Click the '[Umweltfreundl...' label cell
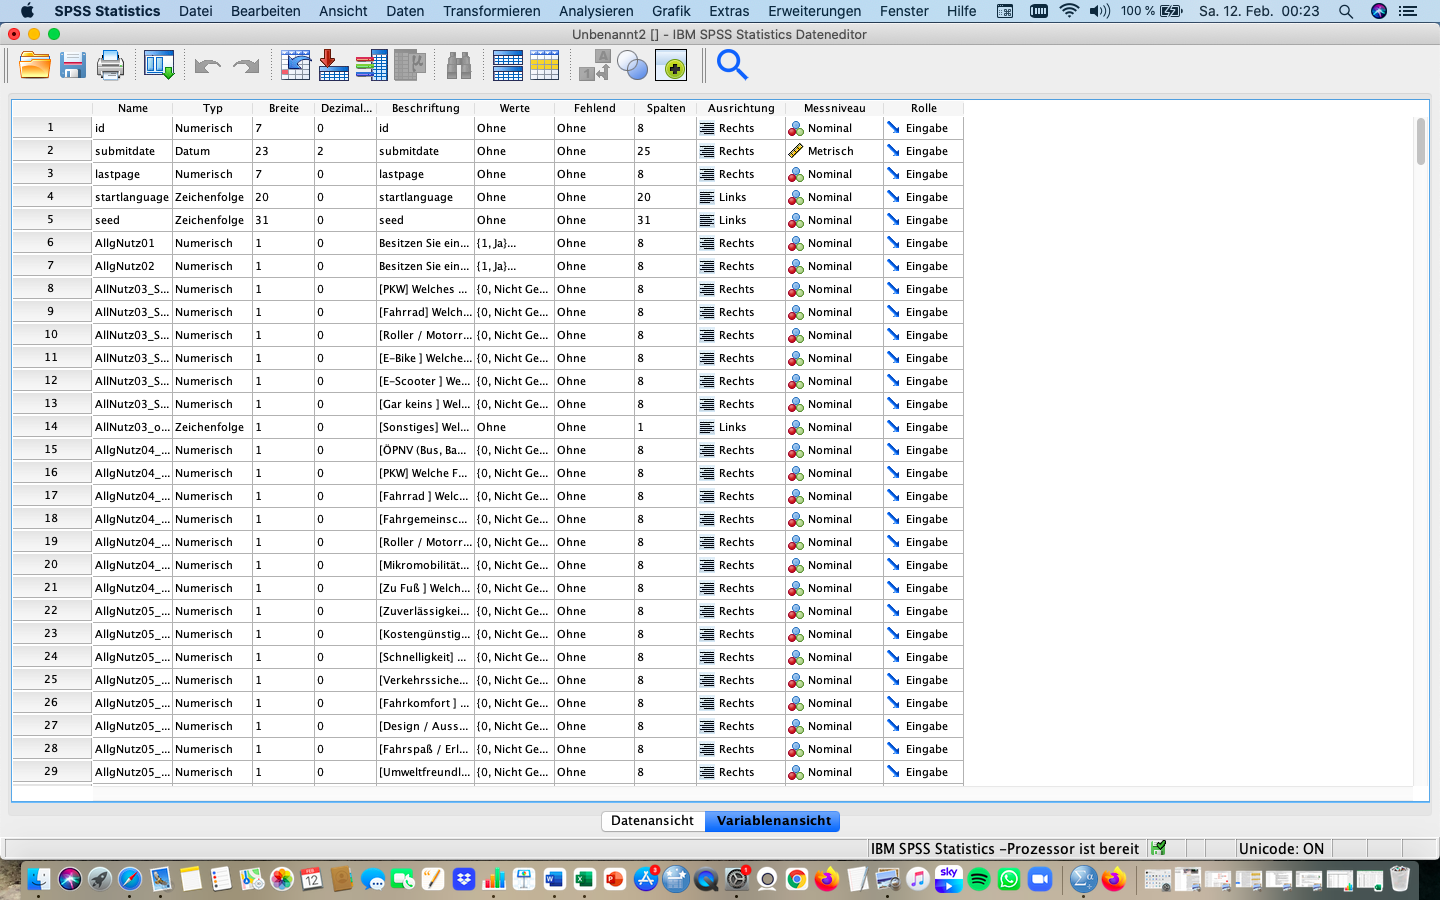This screenshot has height=900, width=1440. [425, 772]
